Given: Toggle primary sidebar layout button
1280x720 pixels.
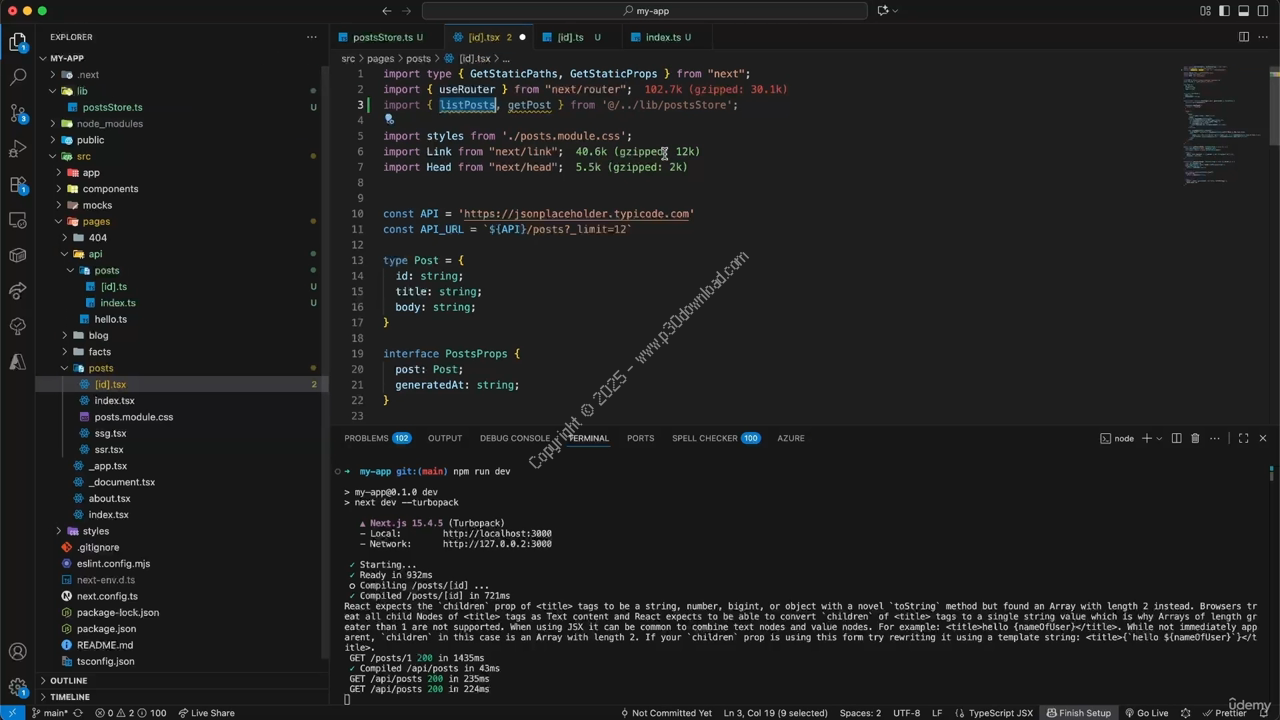Looking at the screenshot, I should click(1225, 11).
